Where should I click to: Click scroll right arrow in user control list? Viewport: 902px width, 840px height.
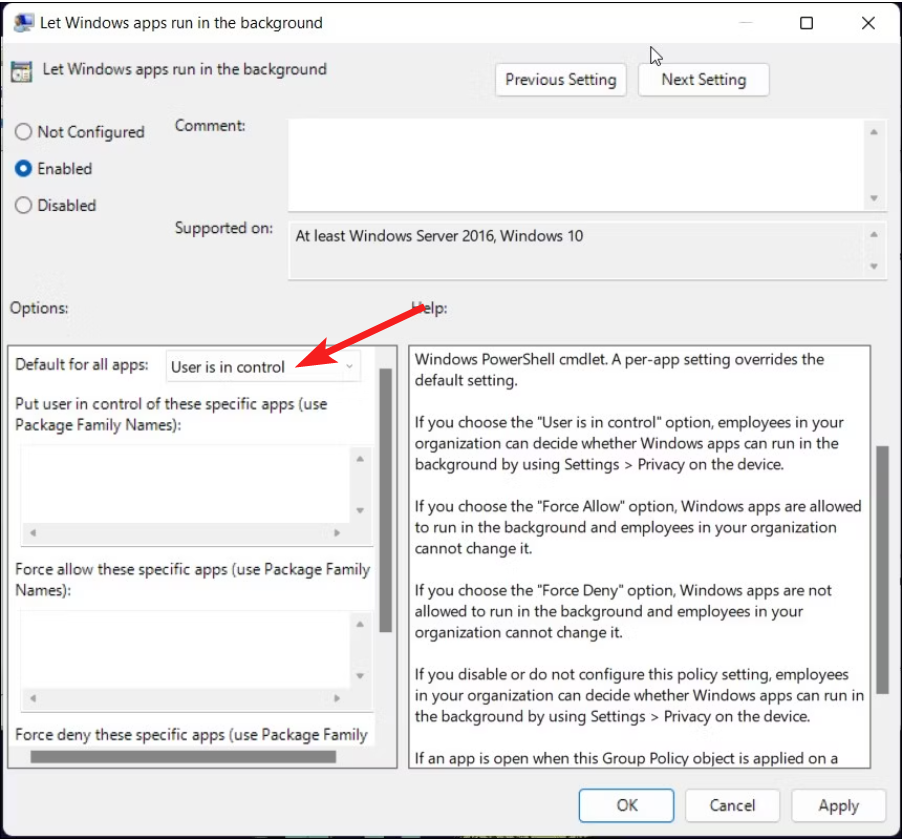[337, 533]
